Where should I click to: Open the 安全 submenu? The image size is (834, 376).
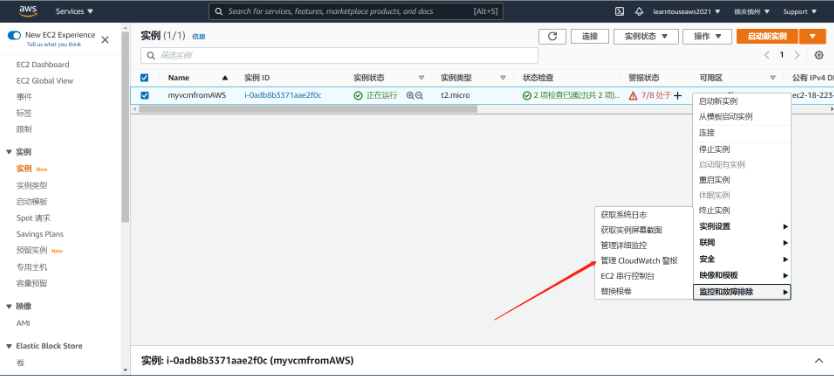(x=743, y=259)
